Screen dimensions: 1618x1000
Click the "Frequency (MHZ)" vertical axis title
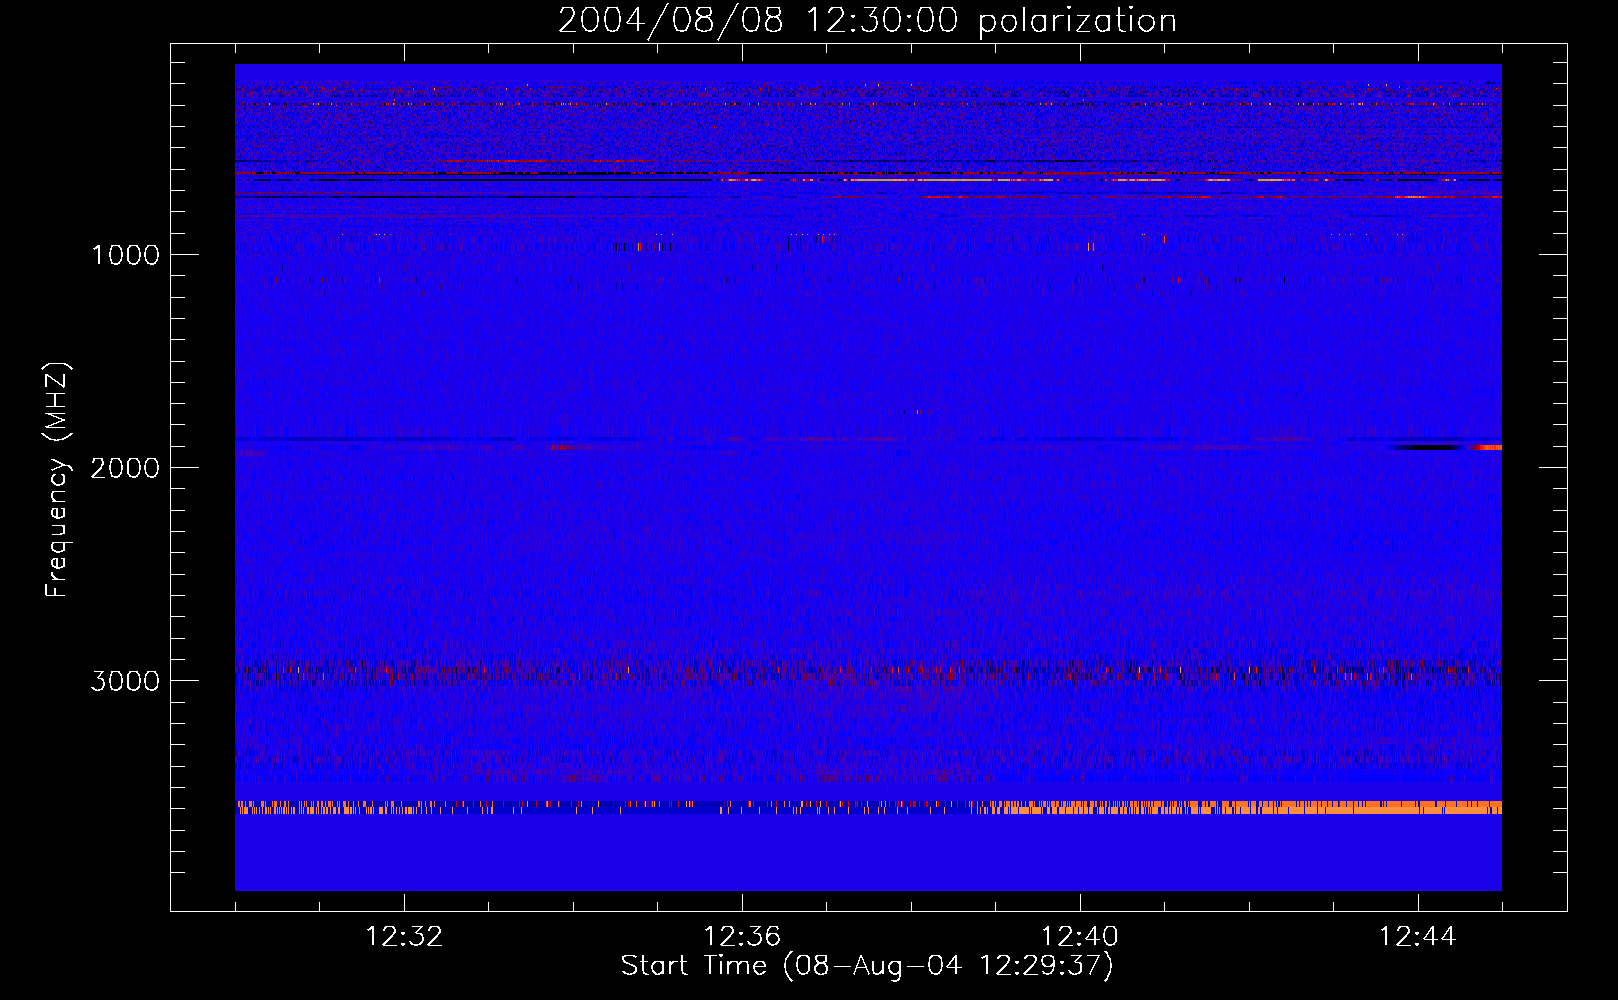click(57, 479)
